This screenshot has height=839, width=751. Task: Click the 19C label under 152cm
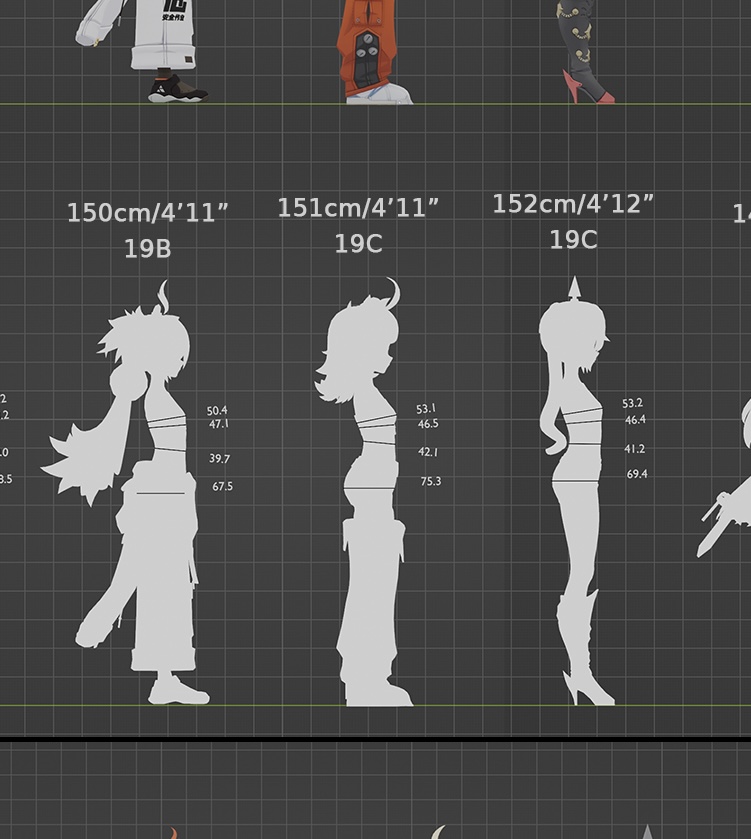coord(573,240)
